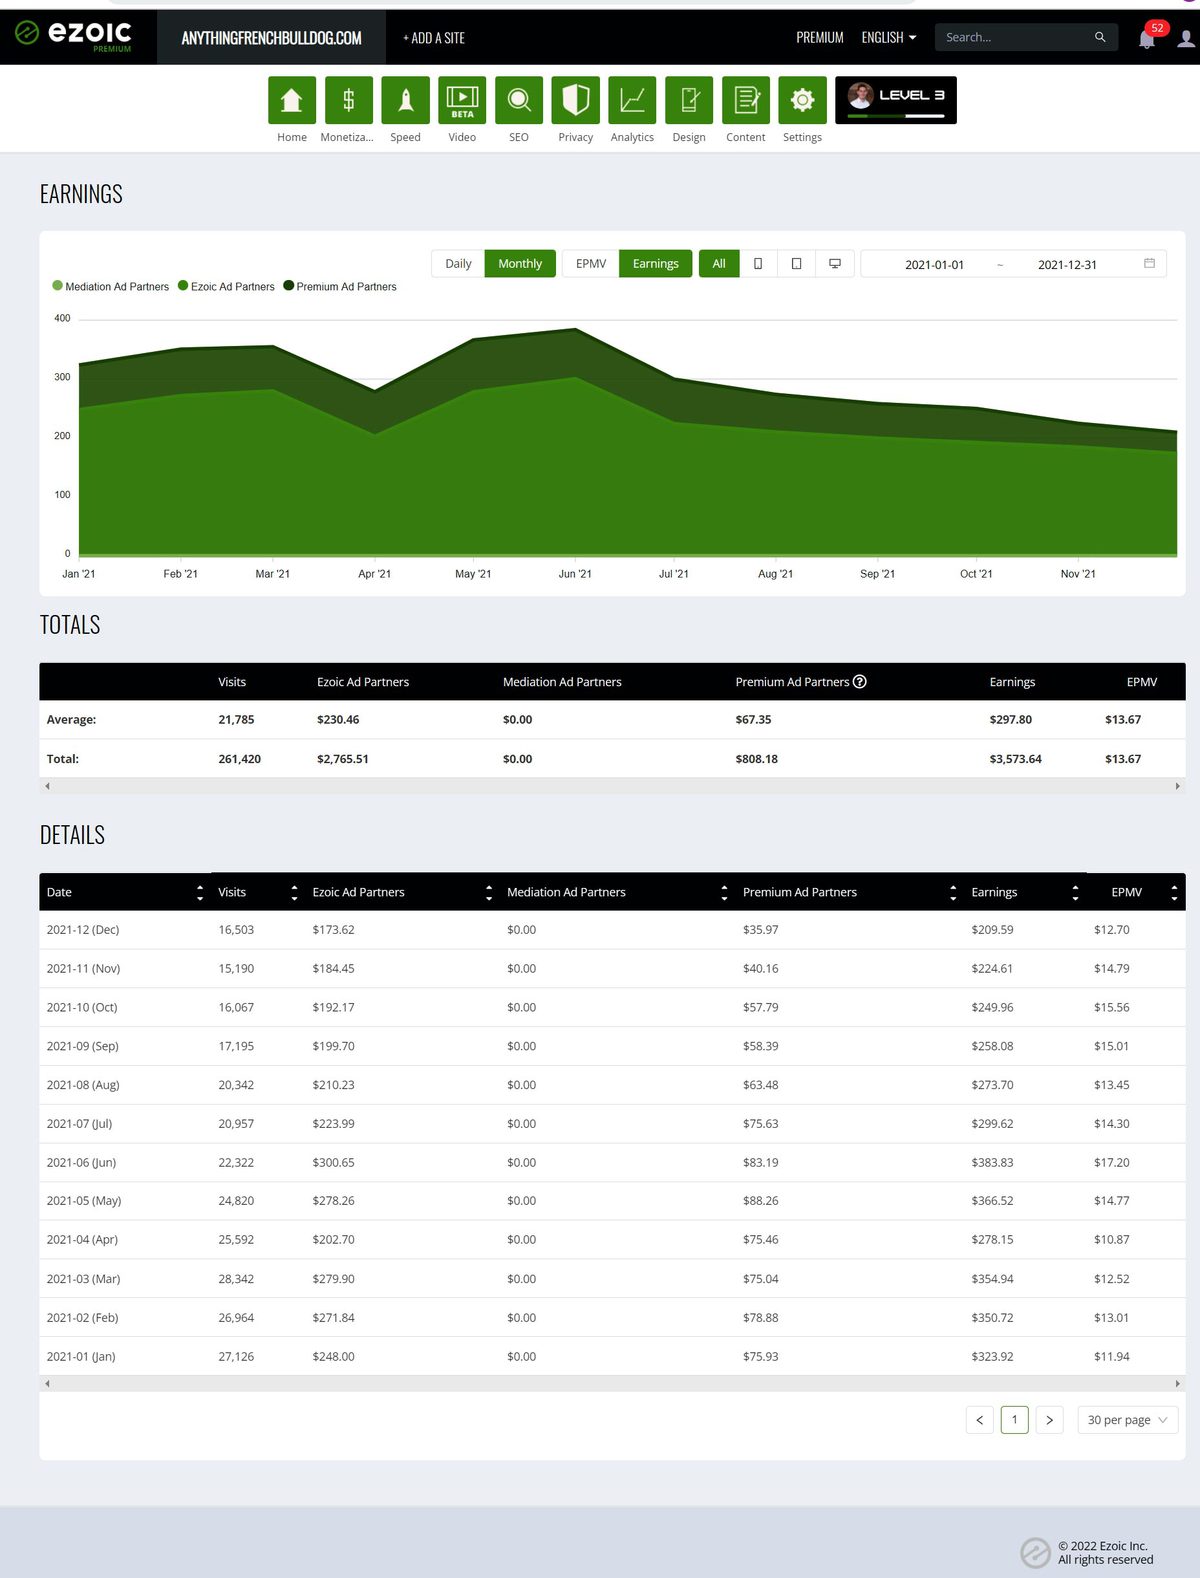This screenshot has height=1578, width=1200.
Task: Open the Home dashboard icon
Action: click(x=292, y=100)
